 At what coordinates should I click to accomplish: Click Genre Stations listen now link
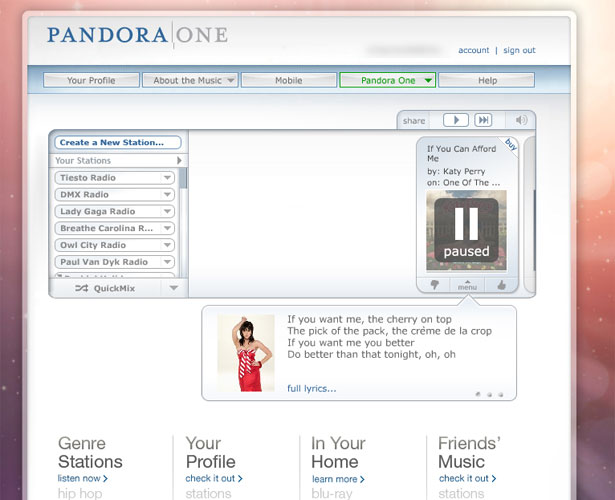[x=82, y=478]
